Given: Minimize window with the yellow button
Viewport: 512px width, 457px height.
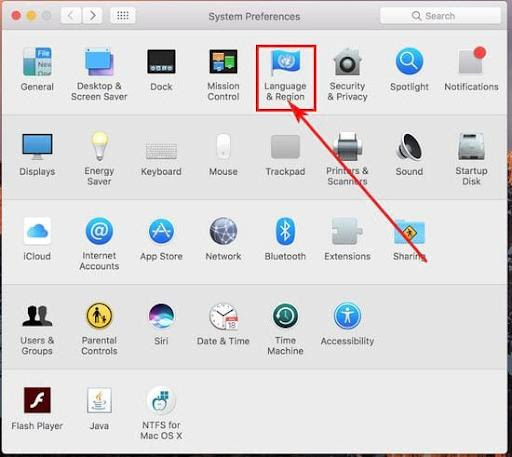Looking at the screenshot, I should click(31, 16).
